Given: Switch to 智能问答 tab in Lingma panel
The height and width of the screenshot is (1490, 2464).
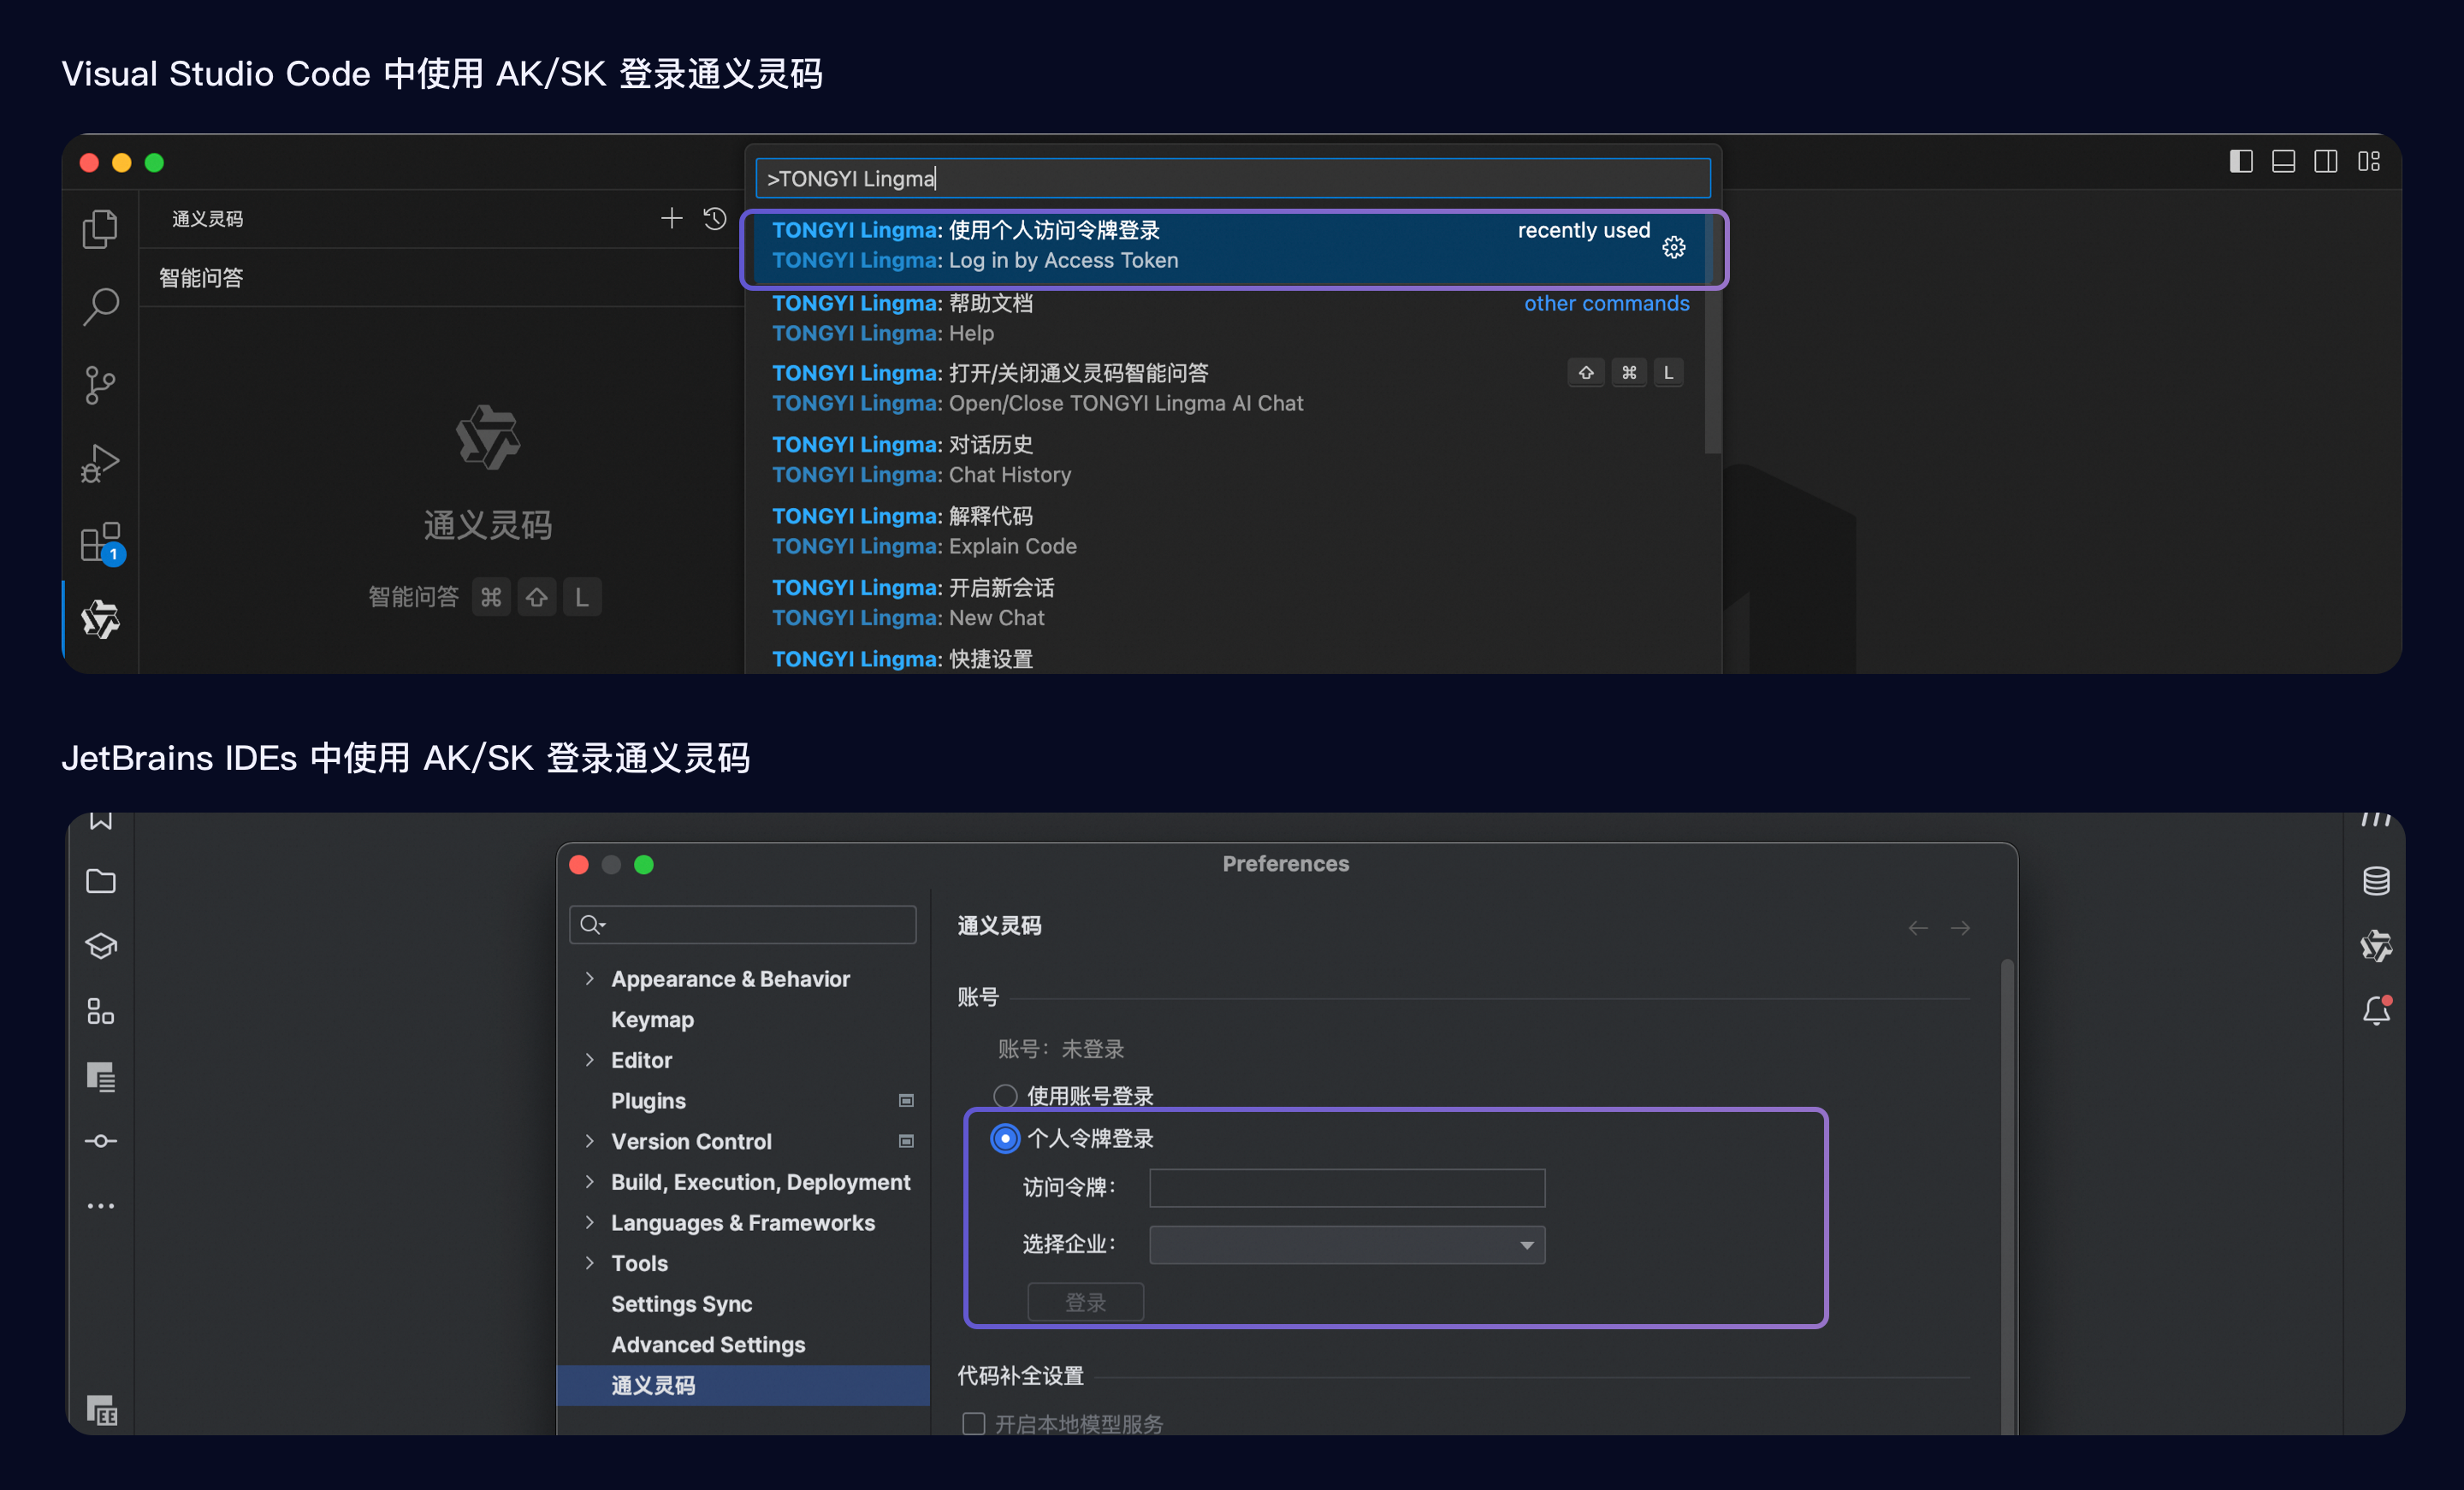Looking at the screenshot, I should coord(201,277).
